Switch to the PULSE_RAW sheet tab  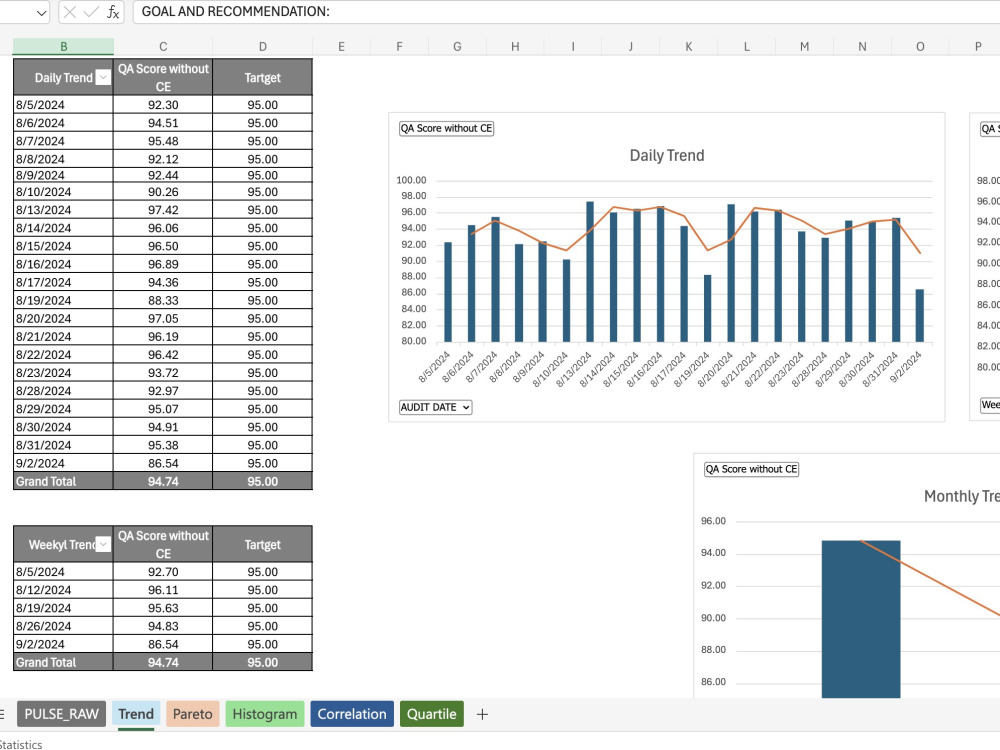61,714
